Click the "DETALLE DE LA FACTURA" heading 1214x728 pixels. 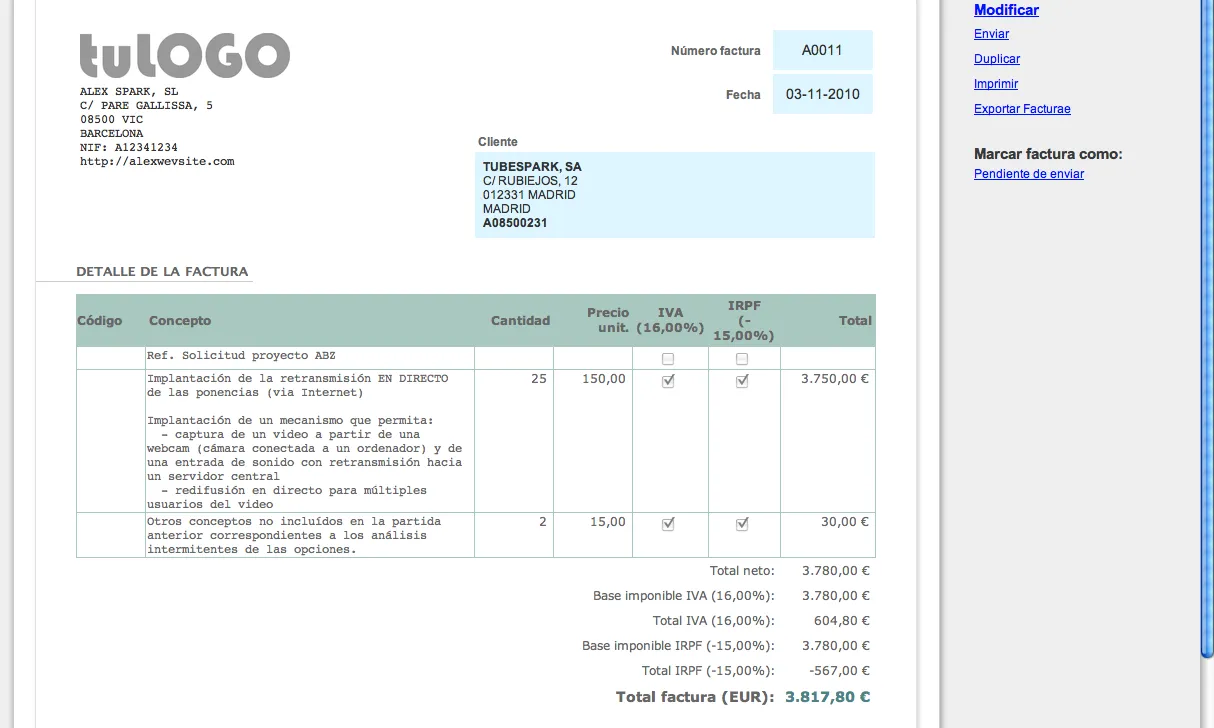click(161, 271)
